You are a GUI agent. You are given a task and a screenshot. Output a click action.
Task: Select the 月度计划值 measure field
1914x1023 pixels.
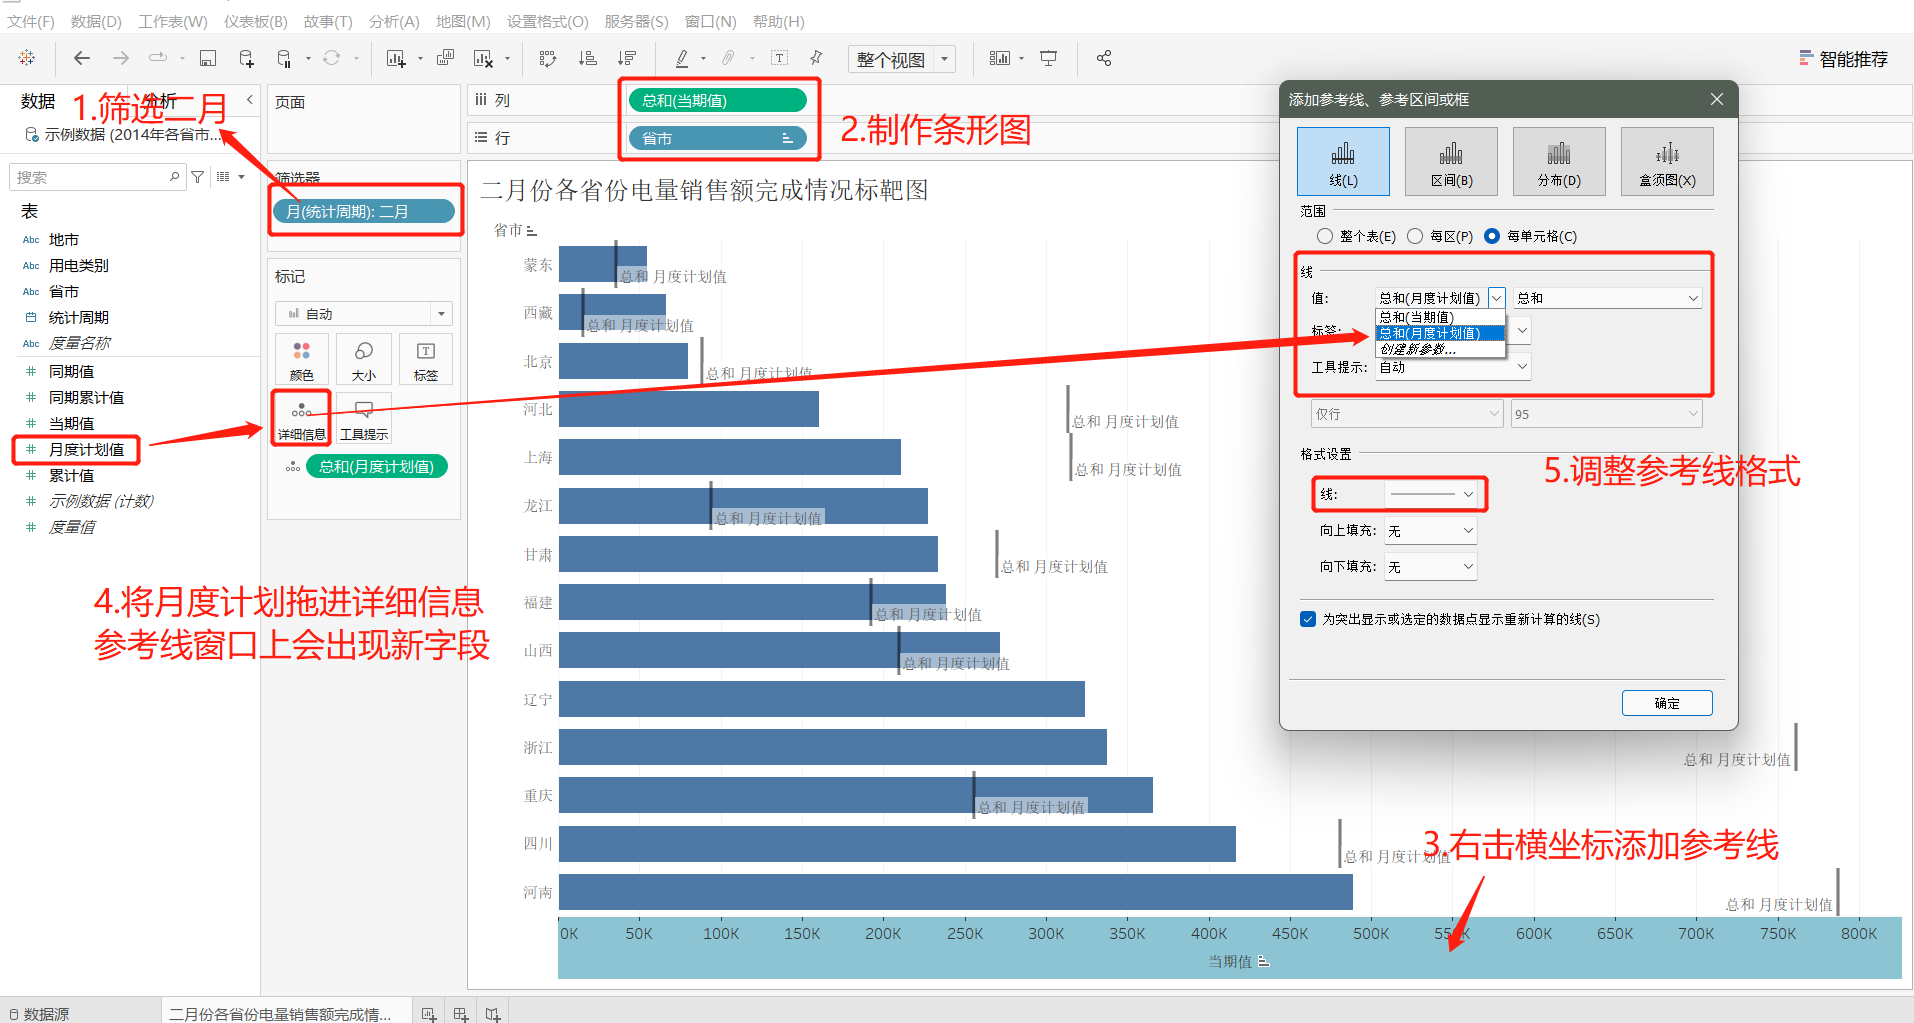87,449
